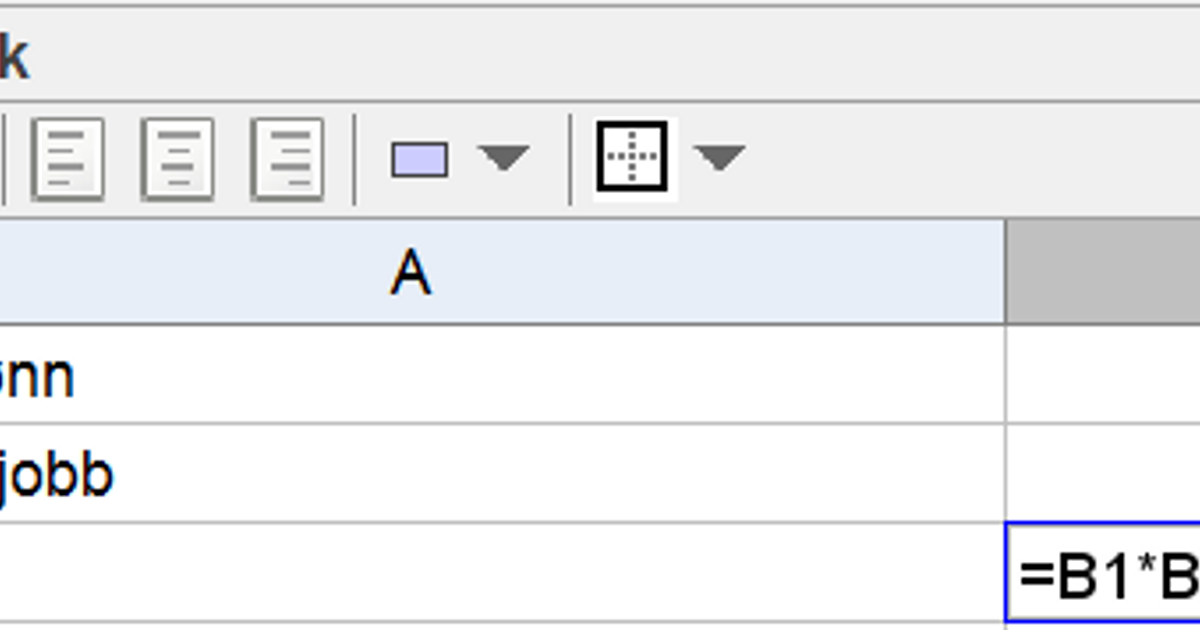Image resolution: width=1200 pixels, height=630 pixels.
Task: Click the cut-off button left of align left
Action: click(x=3, y=159)
